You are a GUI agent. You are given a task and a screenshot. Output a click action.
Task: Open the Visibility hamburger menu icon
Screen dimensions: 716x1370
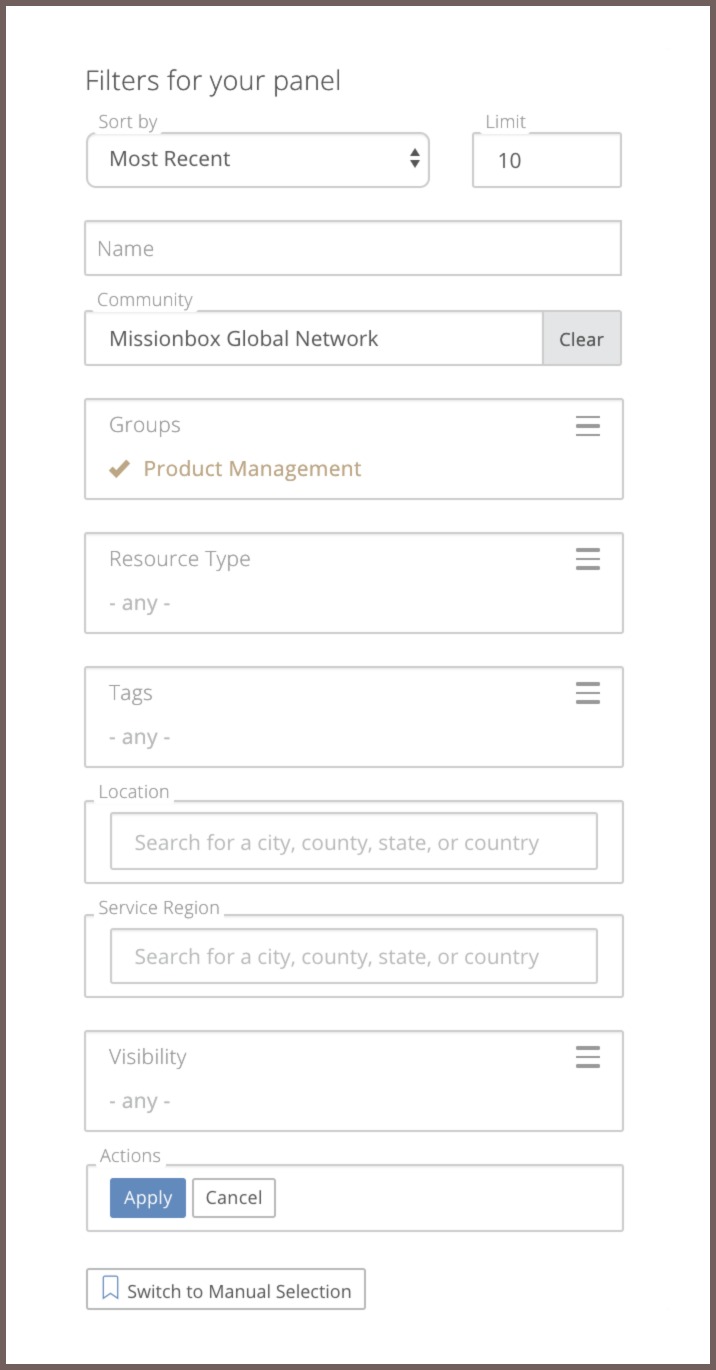click(x=588, y=1058)
